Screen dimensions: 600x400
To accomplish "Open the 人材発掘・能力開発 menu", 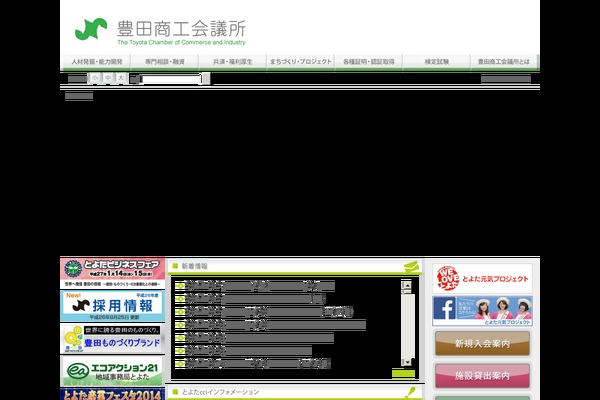I will 96,62.
